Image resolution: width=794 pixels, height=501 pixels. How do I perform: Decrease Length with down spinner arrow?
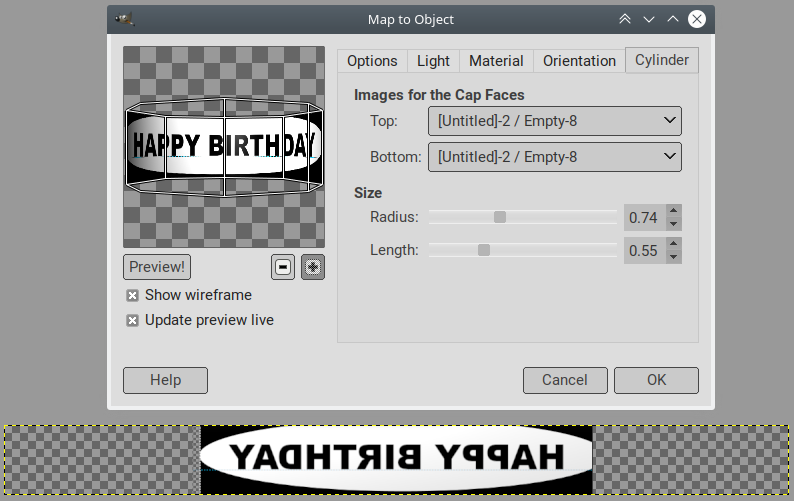pos(673,257)
